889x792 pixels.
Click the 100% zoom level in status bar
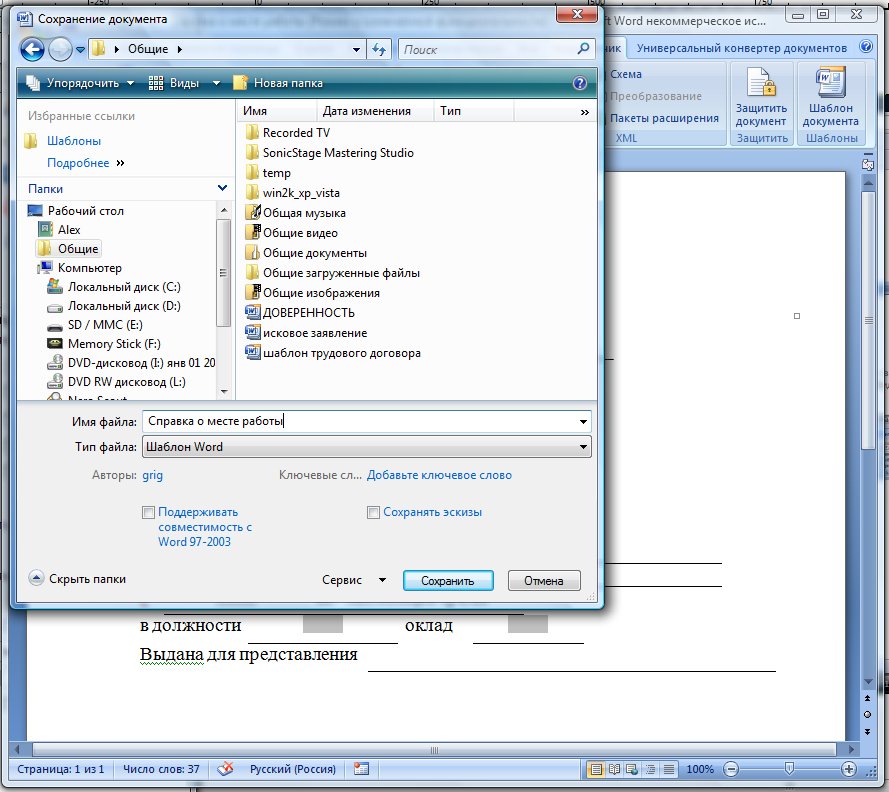coord(700,769)
